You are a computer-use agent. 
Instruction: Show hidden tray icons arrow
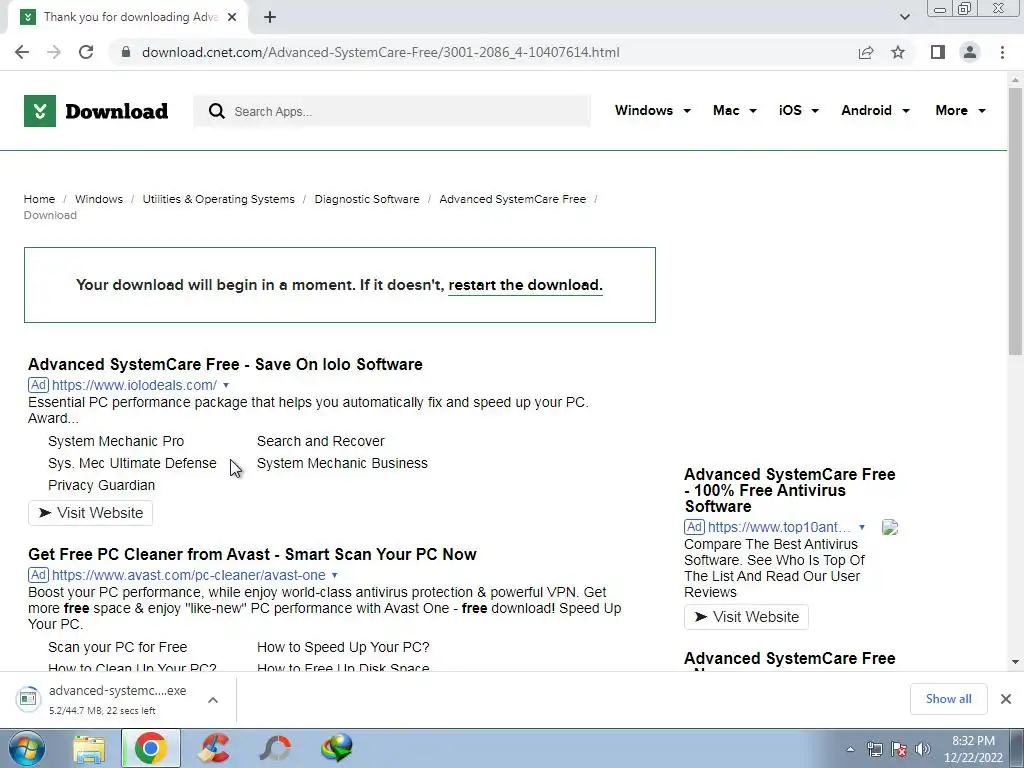(850, 749)
